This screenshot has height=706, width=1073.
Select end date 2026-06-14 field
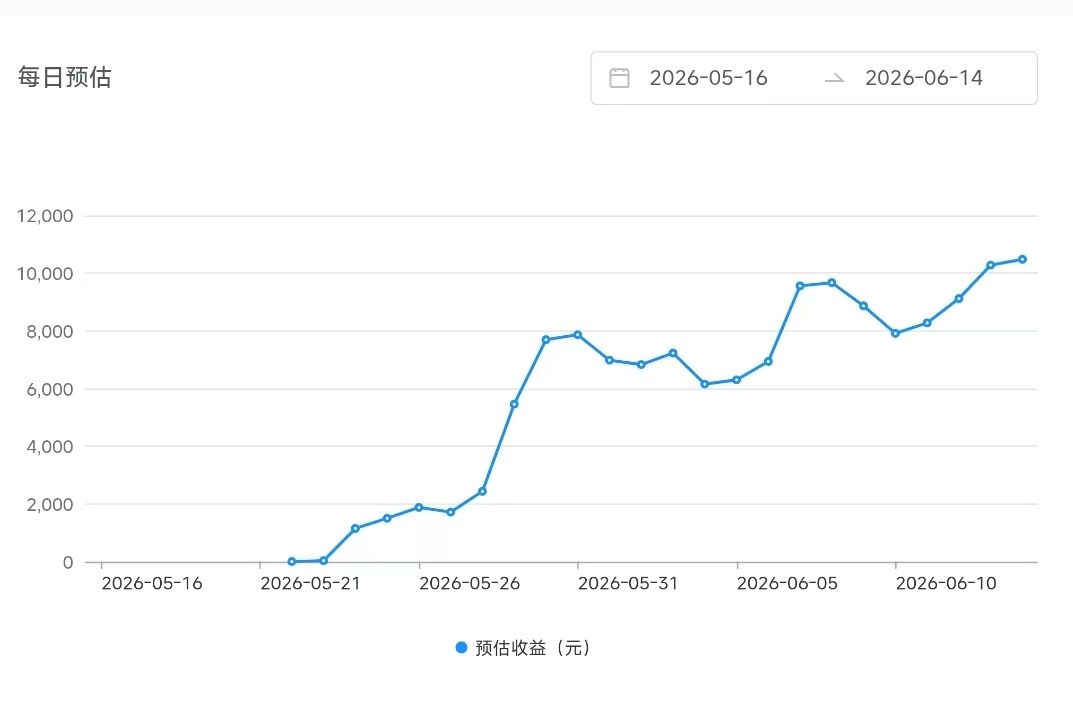pyautogui.click(x=923, y=78)
